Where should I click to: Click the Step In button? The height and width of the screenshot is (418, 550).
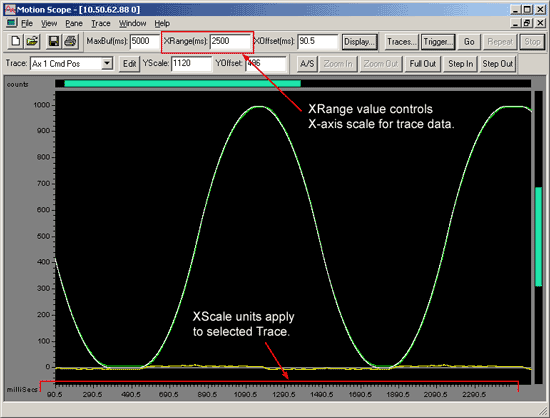pos(460,64)
